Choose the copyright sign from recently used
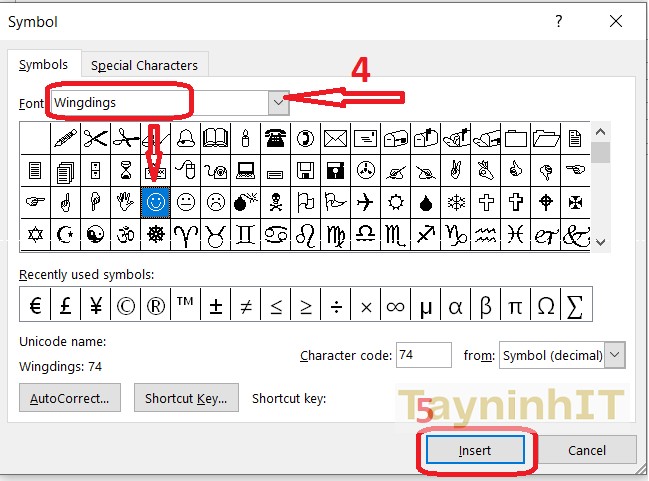The width and height of the screenshot is (649, 481). tap(125, 305)
